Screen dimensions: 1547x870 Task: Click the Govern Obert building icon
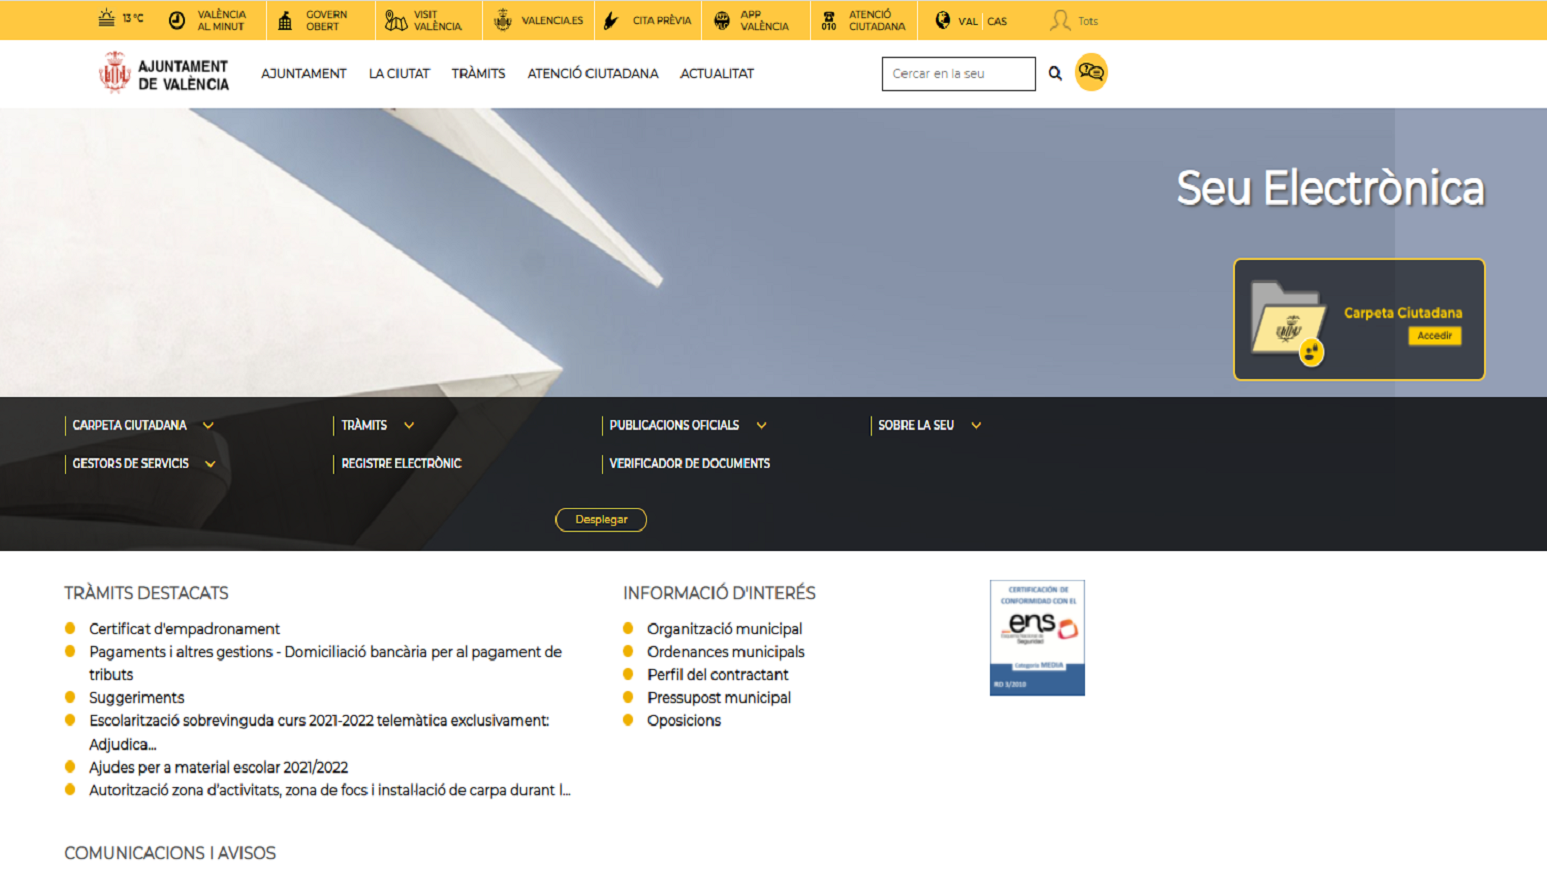click(285, 20)
